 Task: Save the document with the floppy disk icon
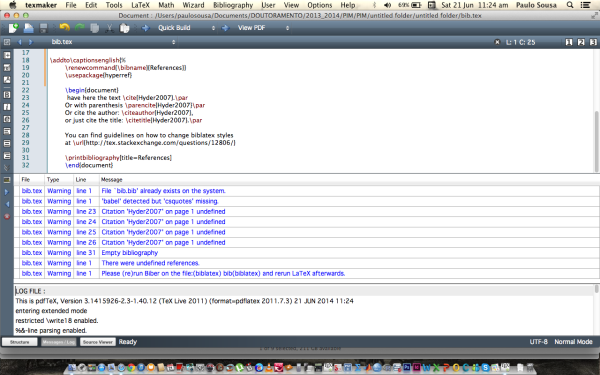(44, 28)
